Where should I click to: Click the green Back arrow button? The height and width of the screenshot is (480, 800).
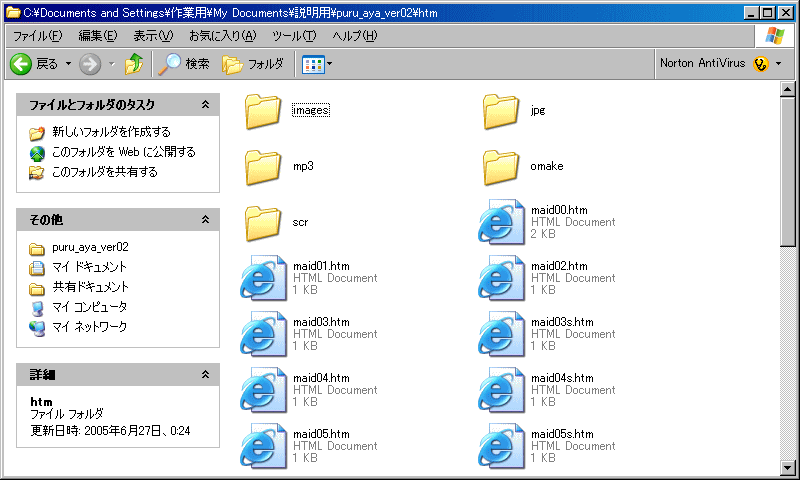click(21, 64)
